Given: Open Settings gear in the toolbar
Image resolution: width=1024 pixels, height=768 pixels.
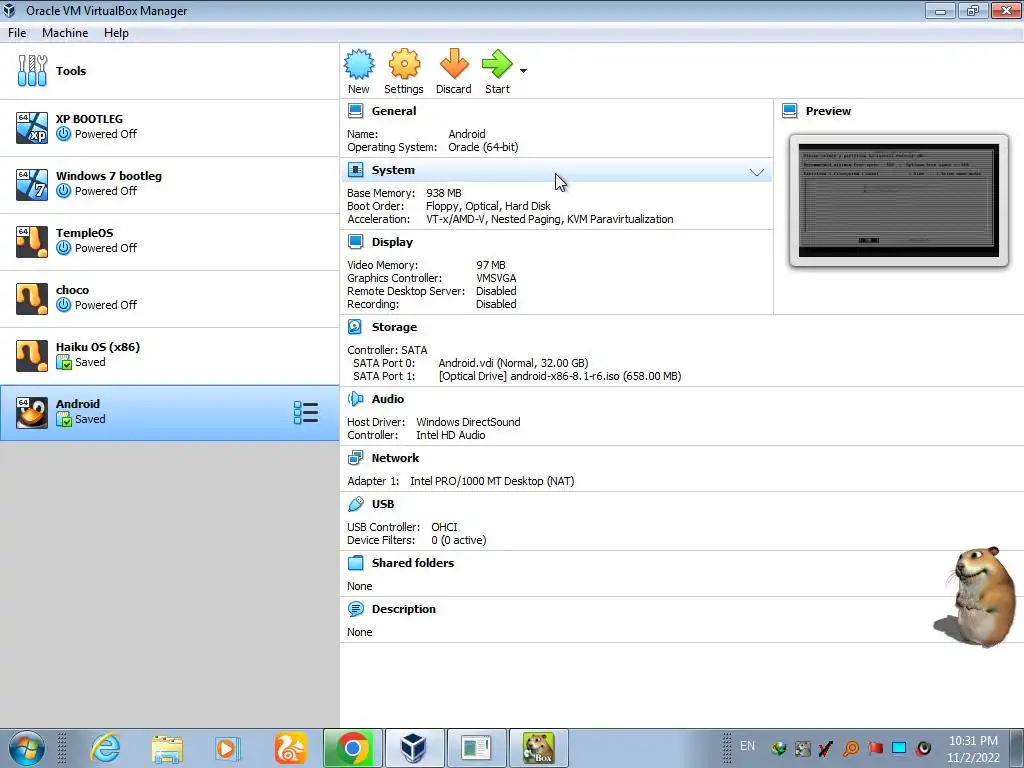Looking at the screenshot, I should [x=404, y=65].
